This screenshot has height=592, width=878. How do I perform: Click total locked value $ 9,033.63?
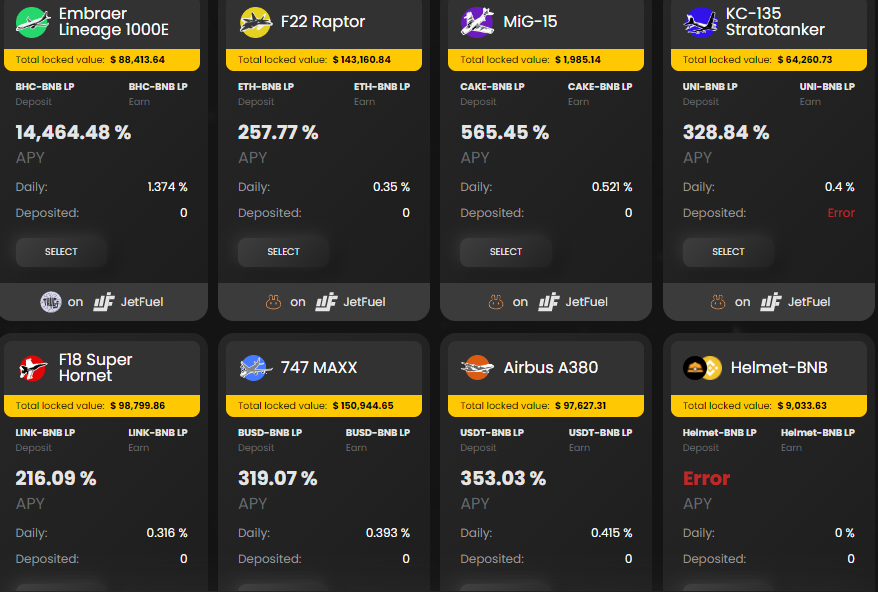click(x=802, y=406)
